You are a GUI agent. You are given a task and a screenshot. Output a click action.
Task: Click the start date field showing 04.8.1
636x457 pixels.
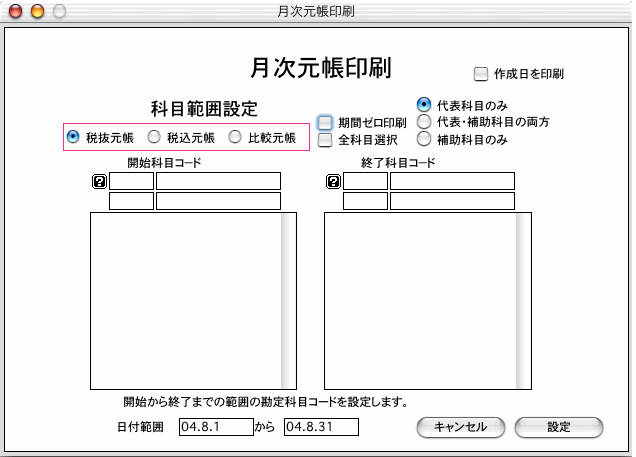coord(214,427)
